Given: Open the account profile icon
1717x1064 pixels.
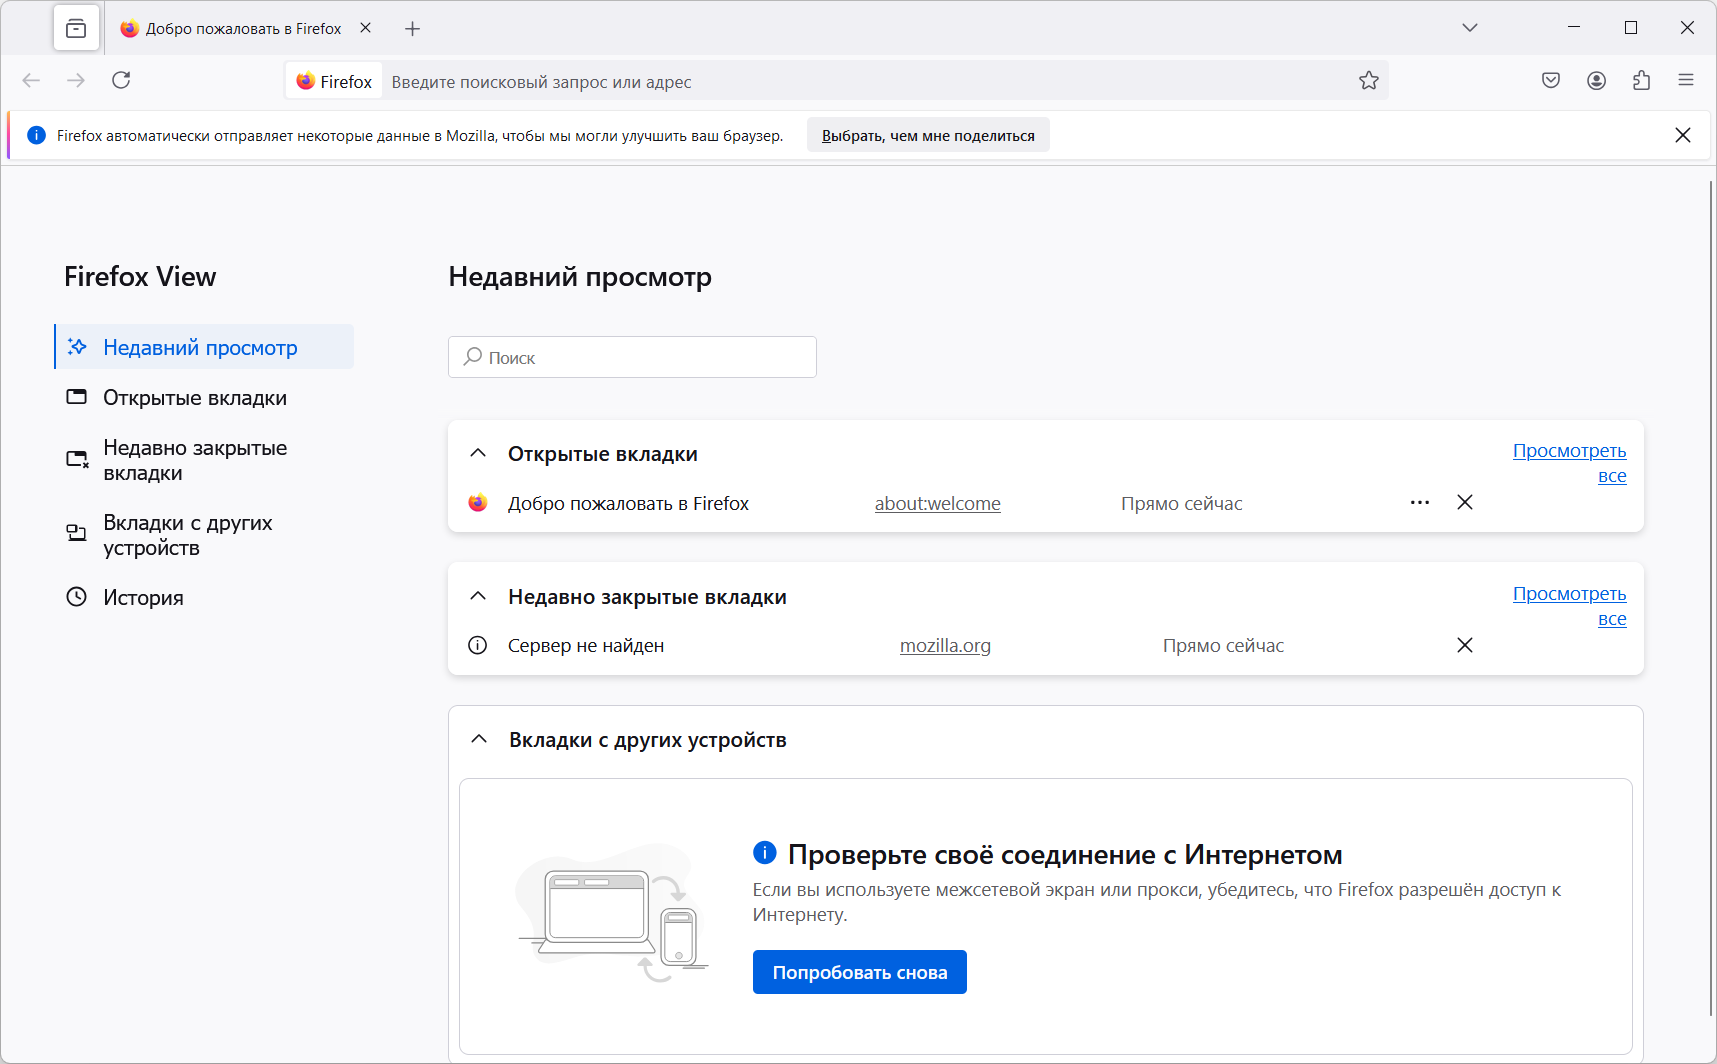Looking at the screenshot, I should [x=1597, y=80].
